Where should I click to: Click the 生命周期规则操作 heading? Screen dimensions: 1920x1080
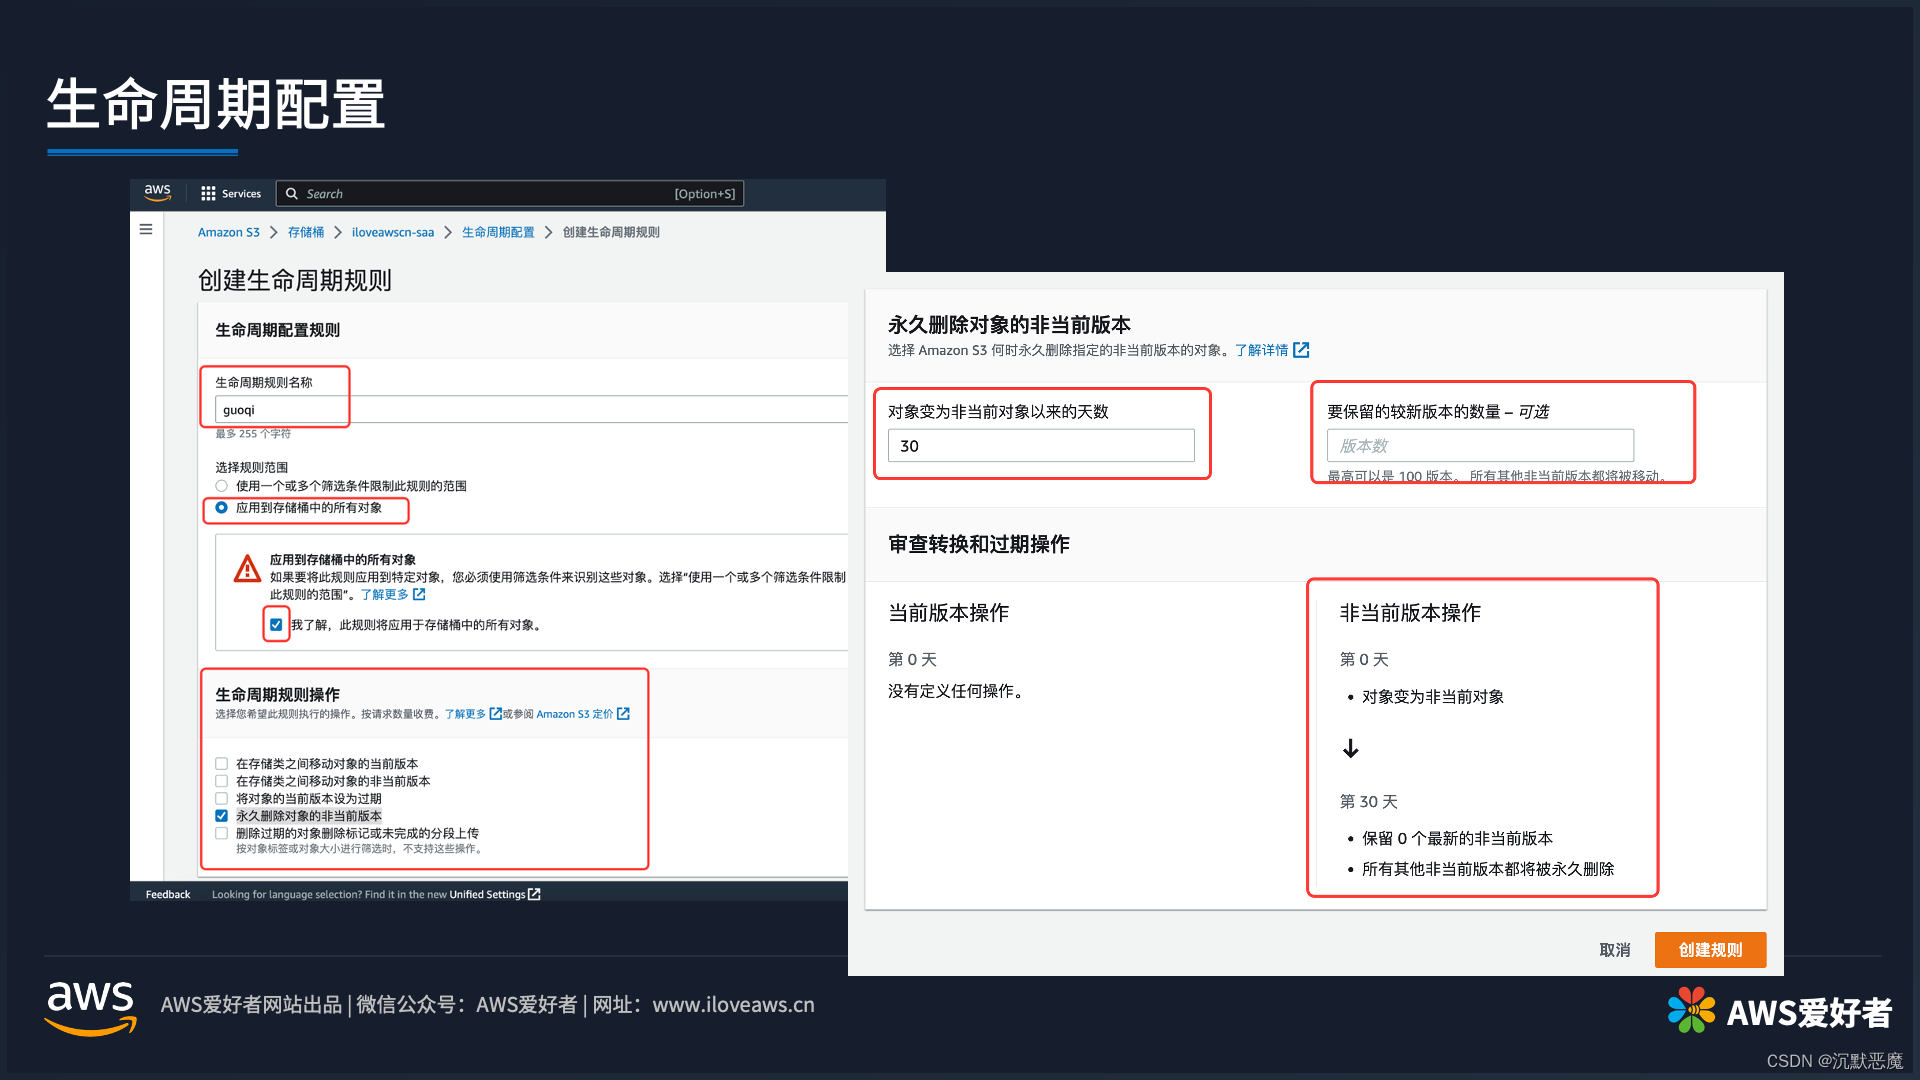point(278,694)
